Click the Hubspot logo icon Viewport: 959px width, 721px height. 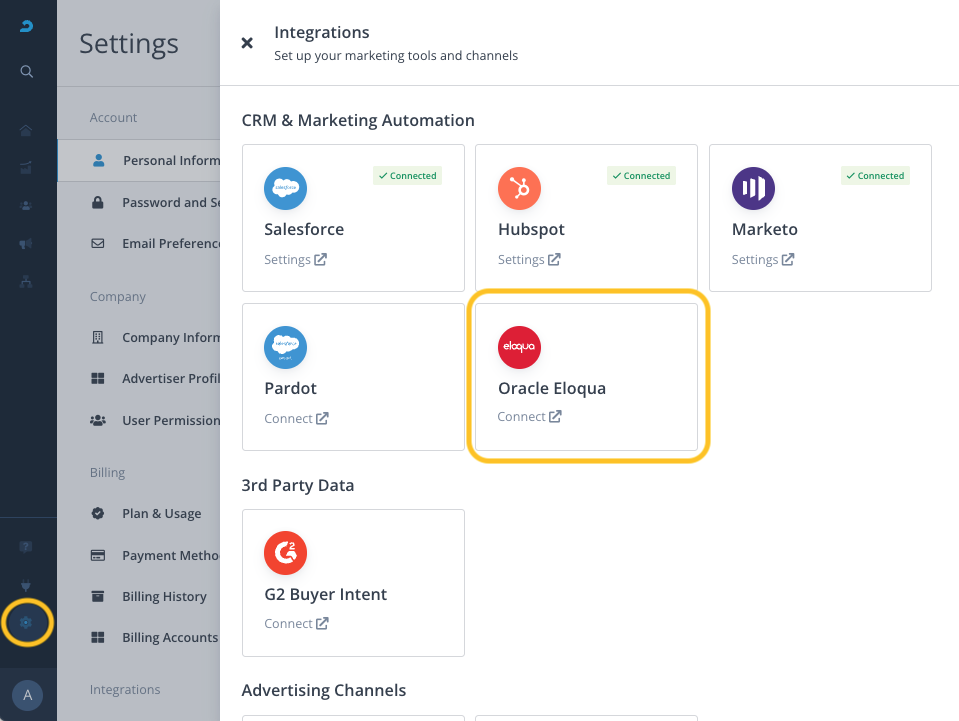519,188
